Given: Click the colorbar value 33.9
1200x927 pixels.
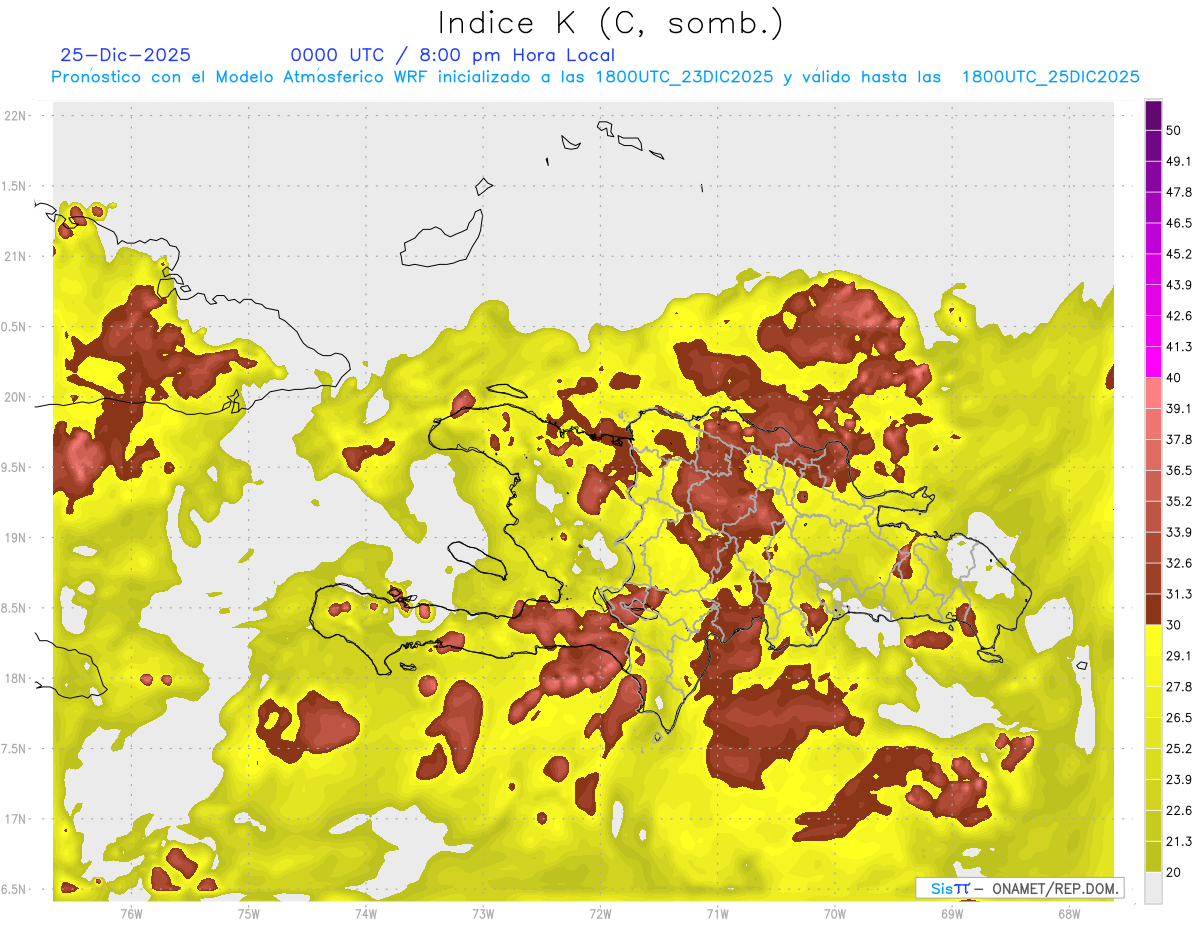Looking at the screenshot, I should (1179, 532).
